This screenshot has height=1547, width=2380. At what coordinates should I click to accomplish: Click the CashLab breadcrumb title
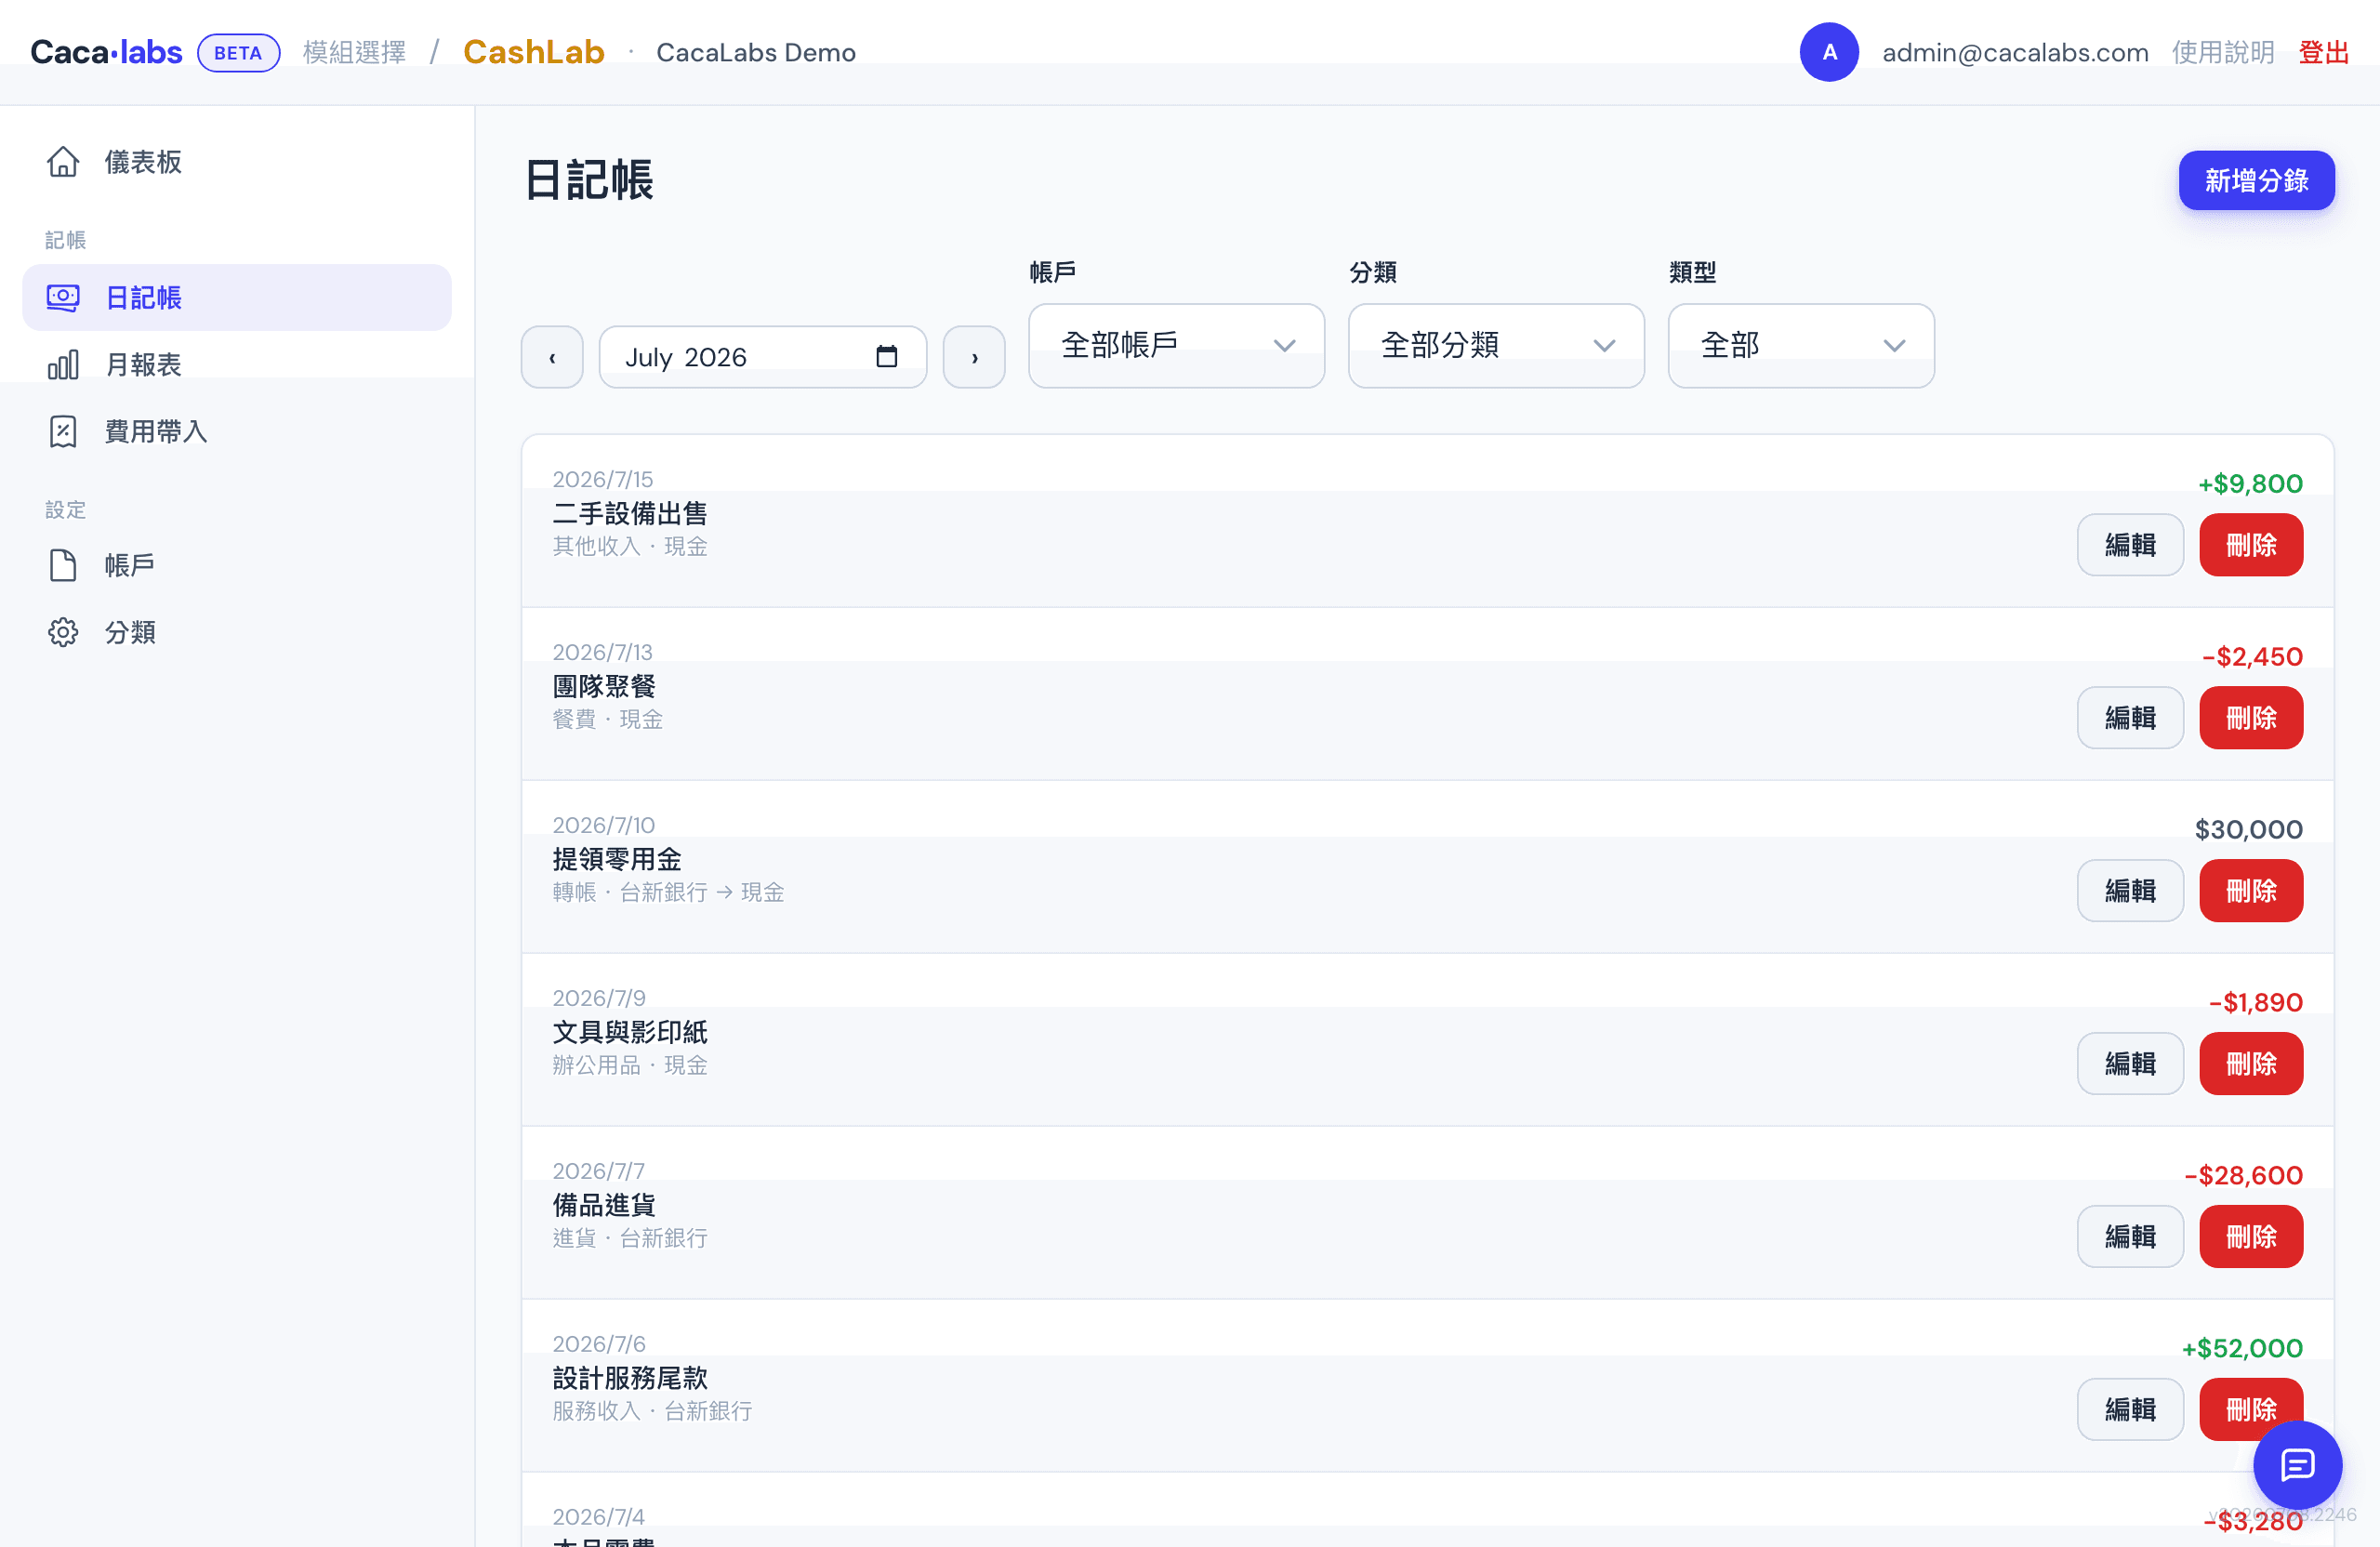coord(534,53)
